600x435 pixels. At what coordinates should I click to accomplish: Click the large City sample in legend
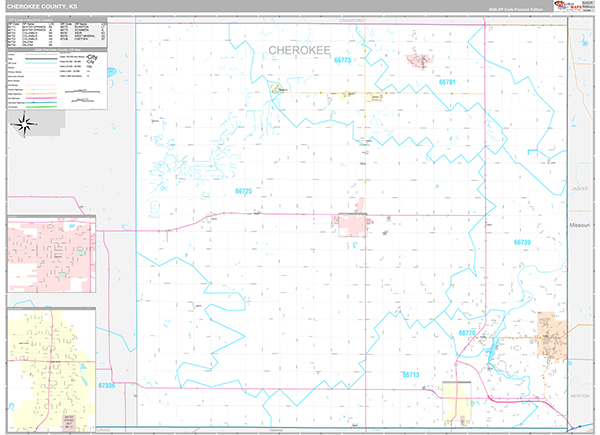click(x=92, y=57)
